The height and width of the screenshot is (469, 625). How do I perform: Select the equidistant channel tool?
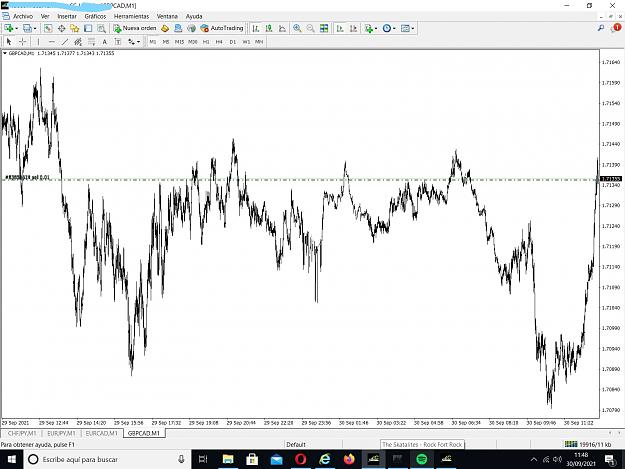click(78, 41)
